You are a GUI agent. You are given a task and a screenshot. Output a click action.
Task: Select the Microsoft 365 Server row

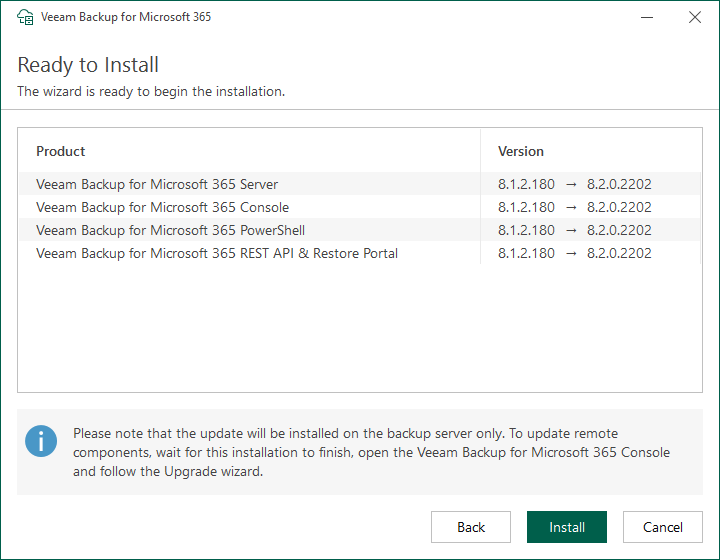click(x=157, y=184)
